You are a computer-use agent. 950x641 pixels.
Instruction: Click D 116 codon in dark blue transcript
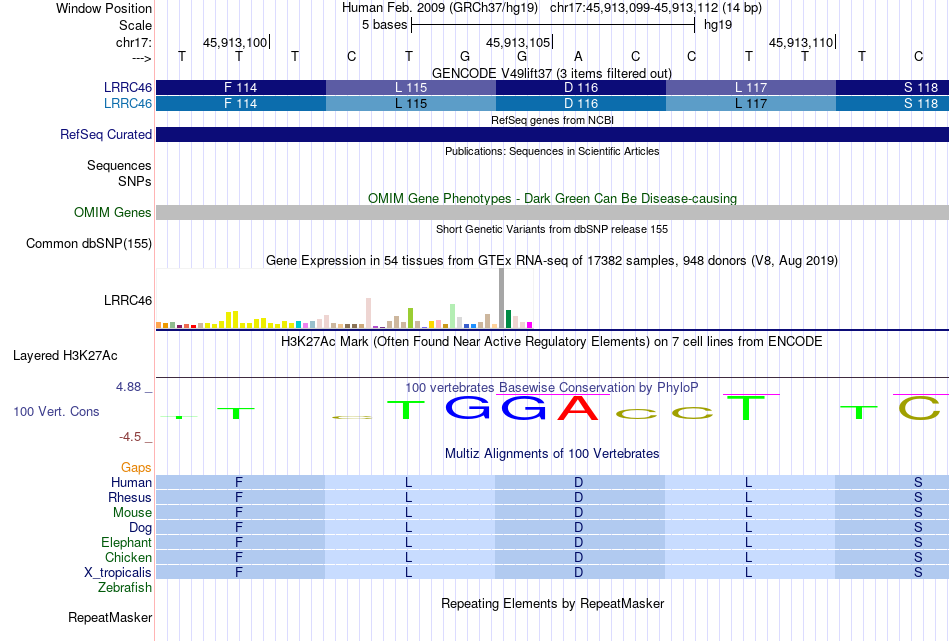[x=581, y=87]
